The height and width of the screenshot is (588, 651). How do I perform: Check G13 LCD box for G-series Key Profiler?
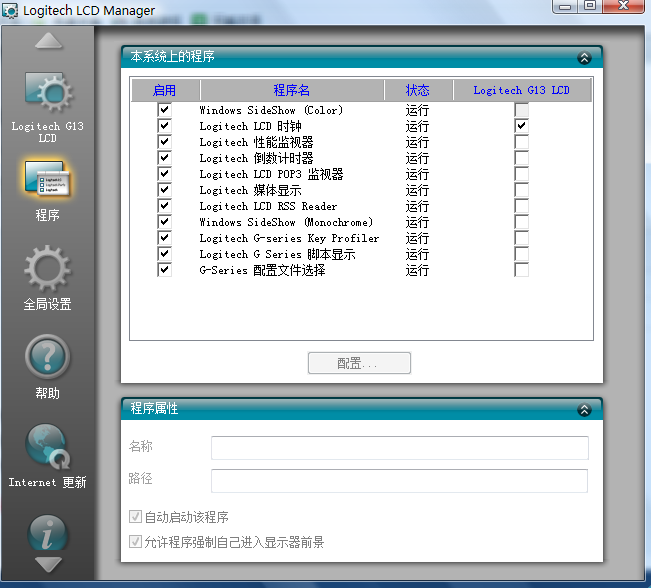coord(521,238)
